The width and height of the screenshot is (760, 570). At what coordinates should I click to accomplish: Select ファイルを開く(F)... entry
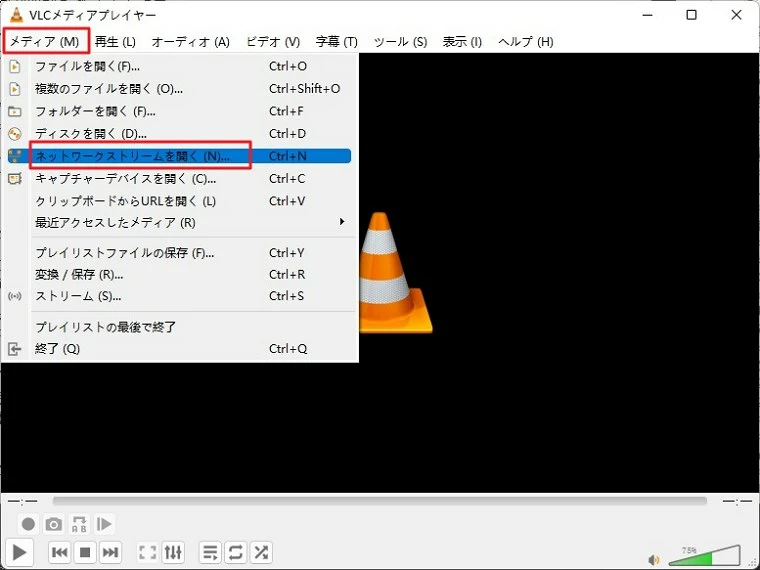[x=179, y=66]
